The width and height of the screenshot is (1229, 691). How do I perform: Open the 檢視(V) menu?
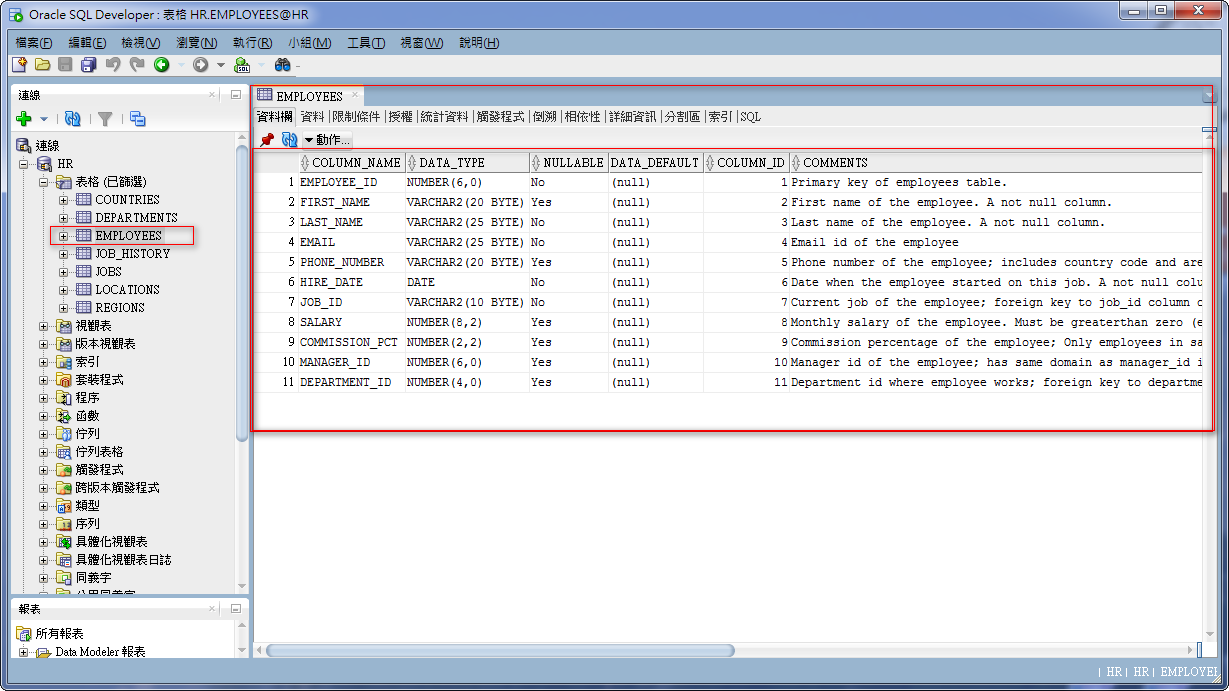140,43
